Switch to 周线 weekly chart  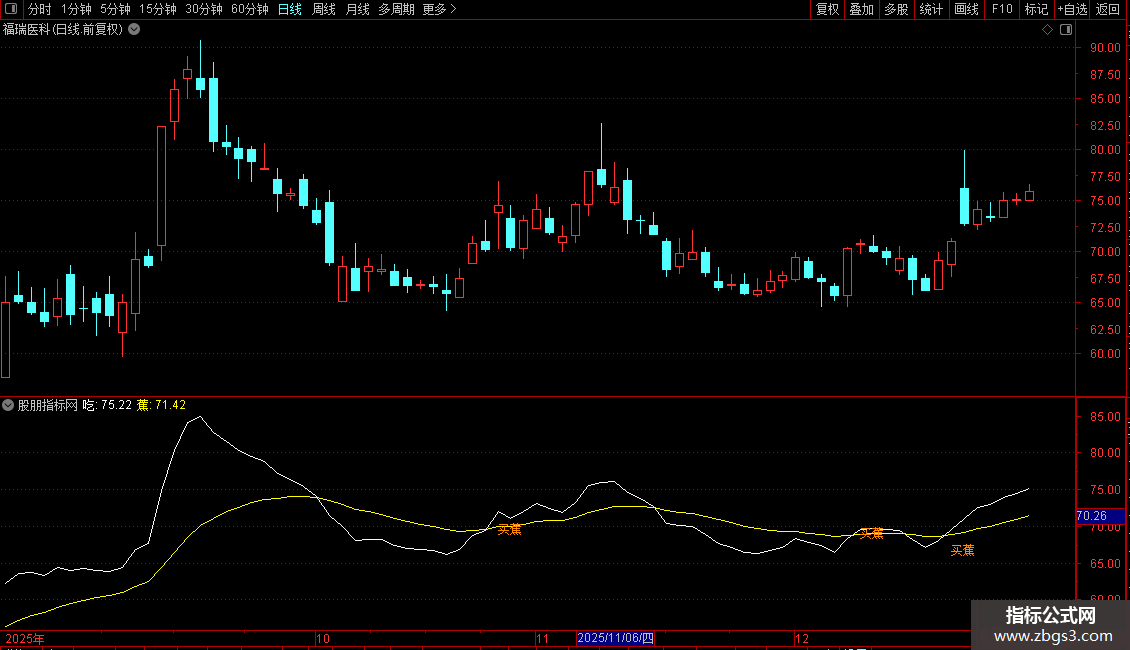(x=324, y=9)
